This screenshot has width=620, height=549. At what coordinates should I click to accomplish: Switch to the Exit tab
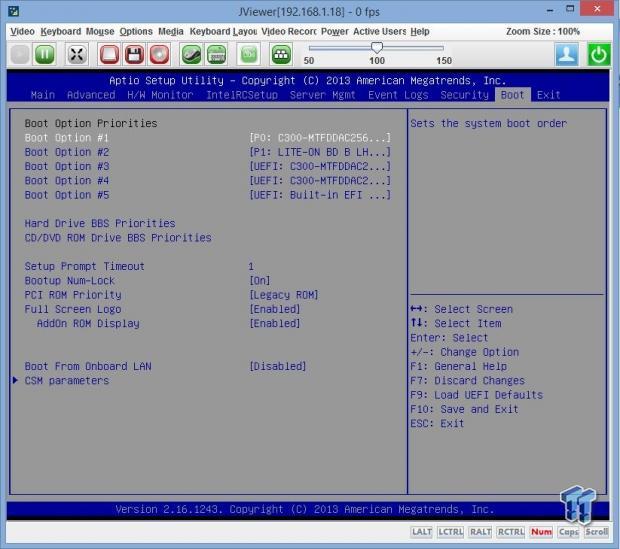click(x=548, y=95)
